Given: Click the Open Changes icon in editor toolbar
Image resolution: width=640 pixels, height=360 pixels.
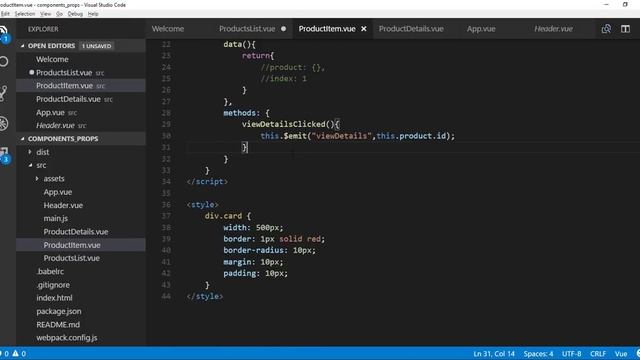Looking at the screenshot, I should [606, 29].
